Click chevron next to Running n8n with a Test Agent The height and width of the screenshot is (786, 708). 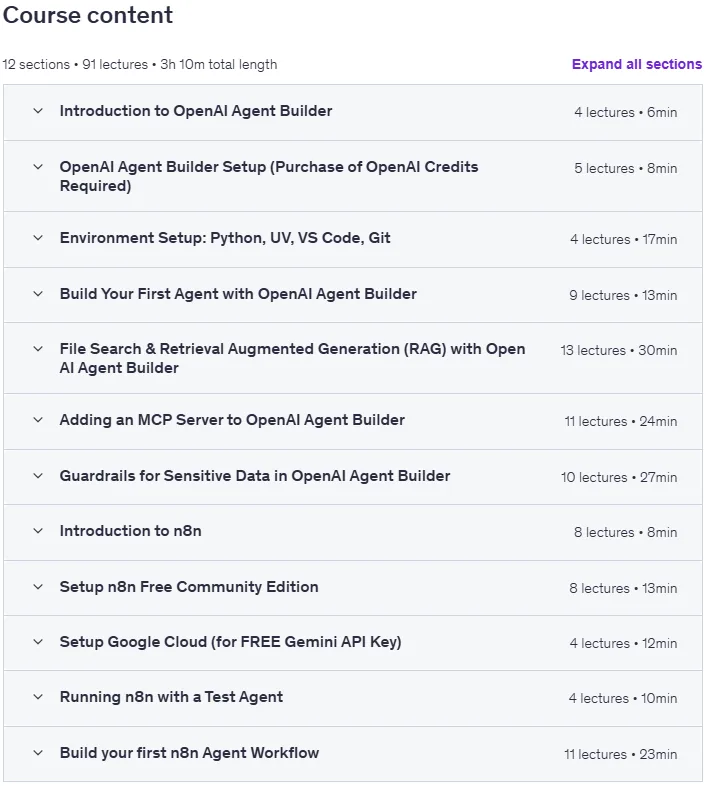[x=38, y=697]
